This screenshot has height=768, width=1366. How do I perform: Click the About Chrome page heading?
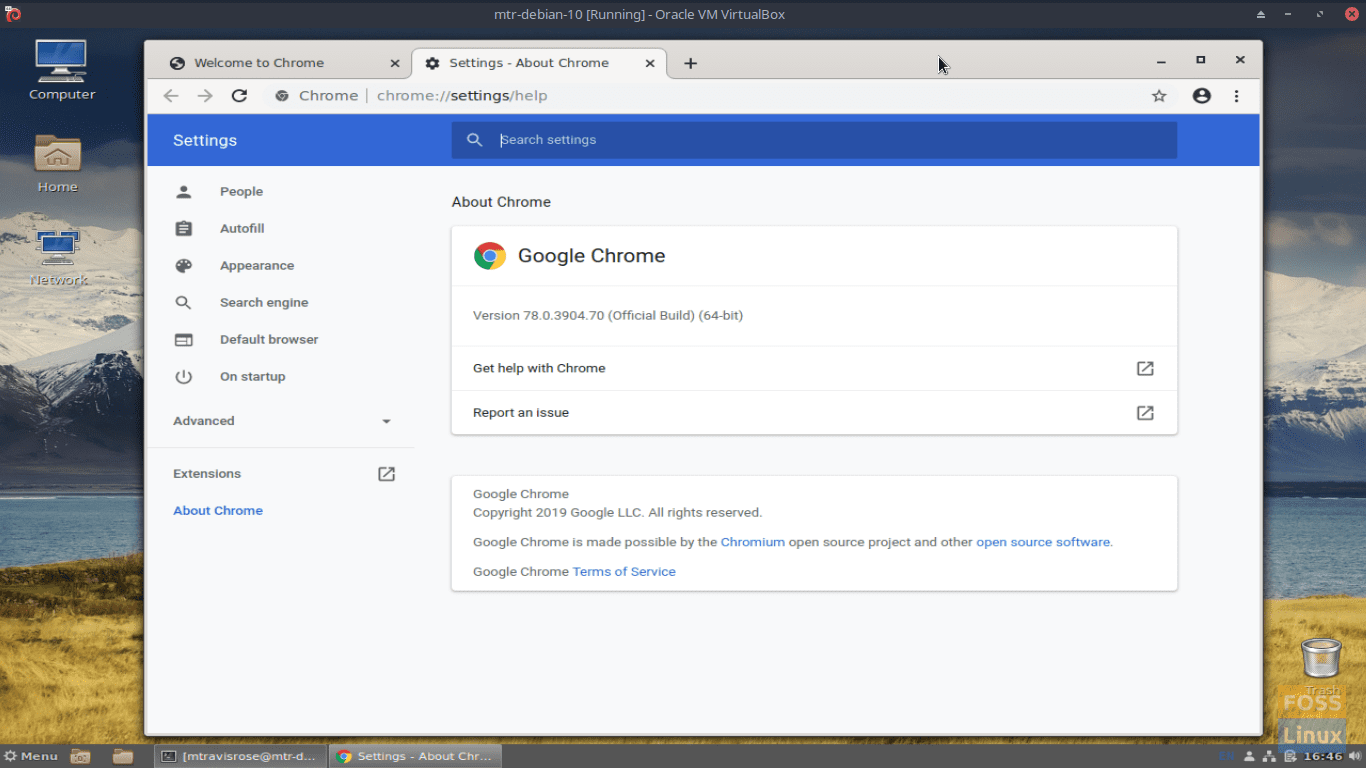point(501,202)
